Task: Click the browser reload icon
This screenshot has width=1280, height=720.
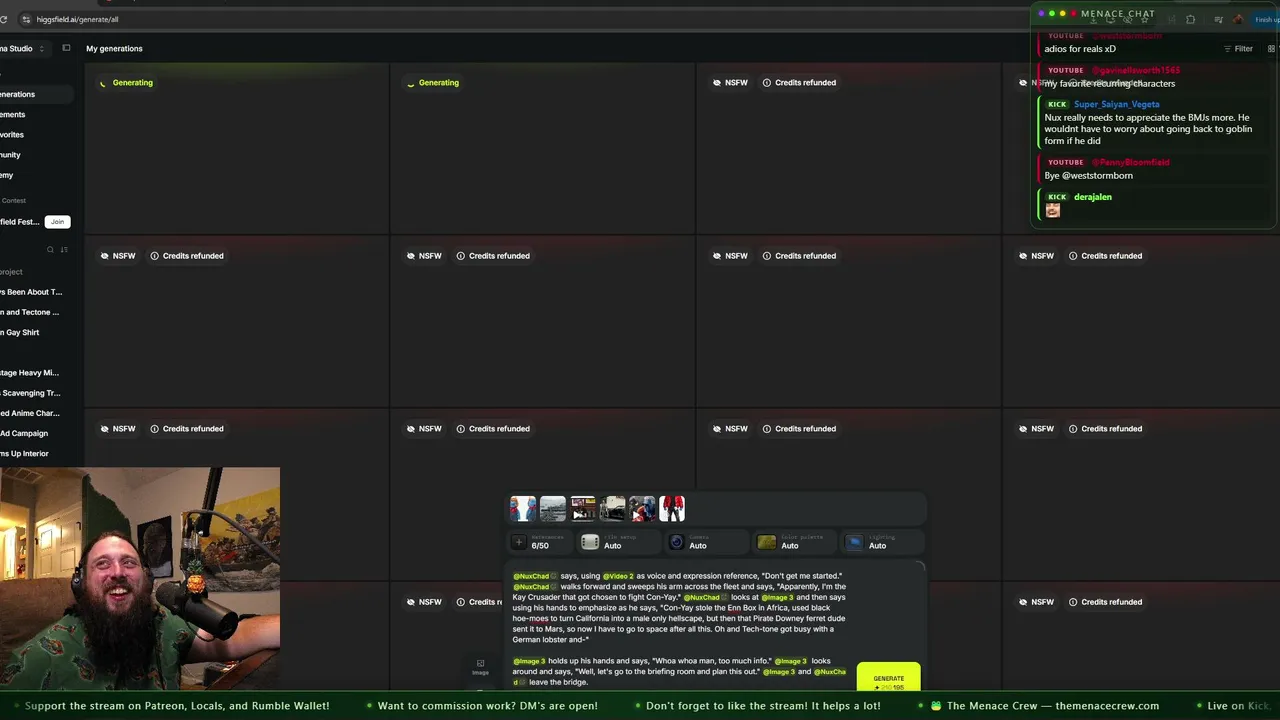Action: click(4, 19)
